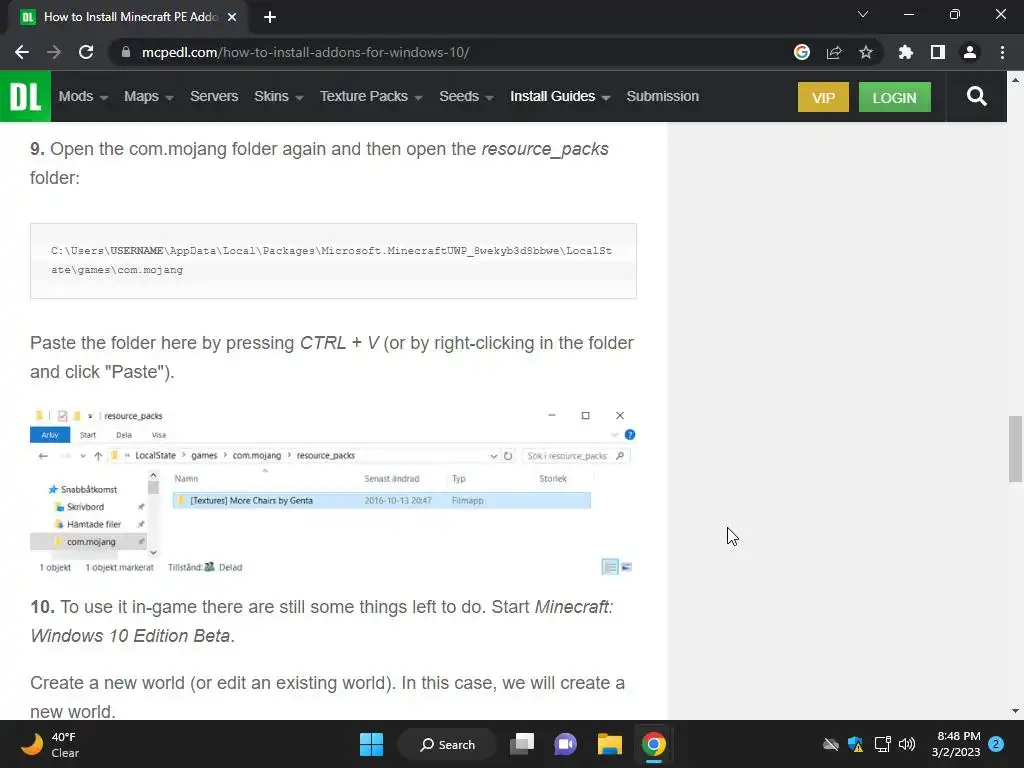
Task: Click the MCPEDL DL logo
Action: point(25,97)
